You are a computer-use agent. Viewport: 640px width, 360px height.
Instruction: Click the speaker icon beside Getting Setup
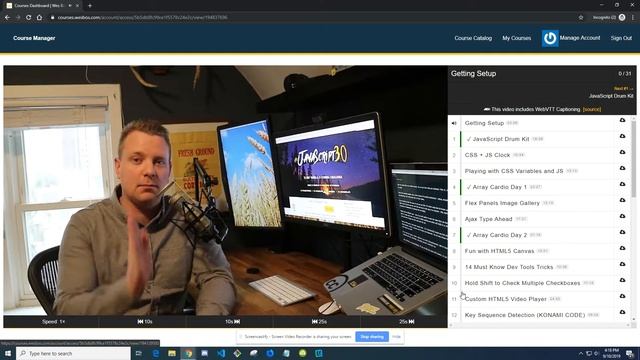454,123
